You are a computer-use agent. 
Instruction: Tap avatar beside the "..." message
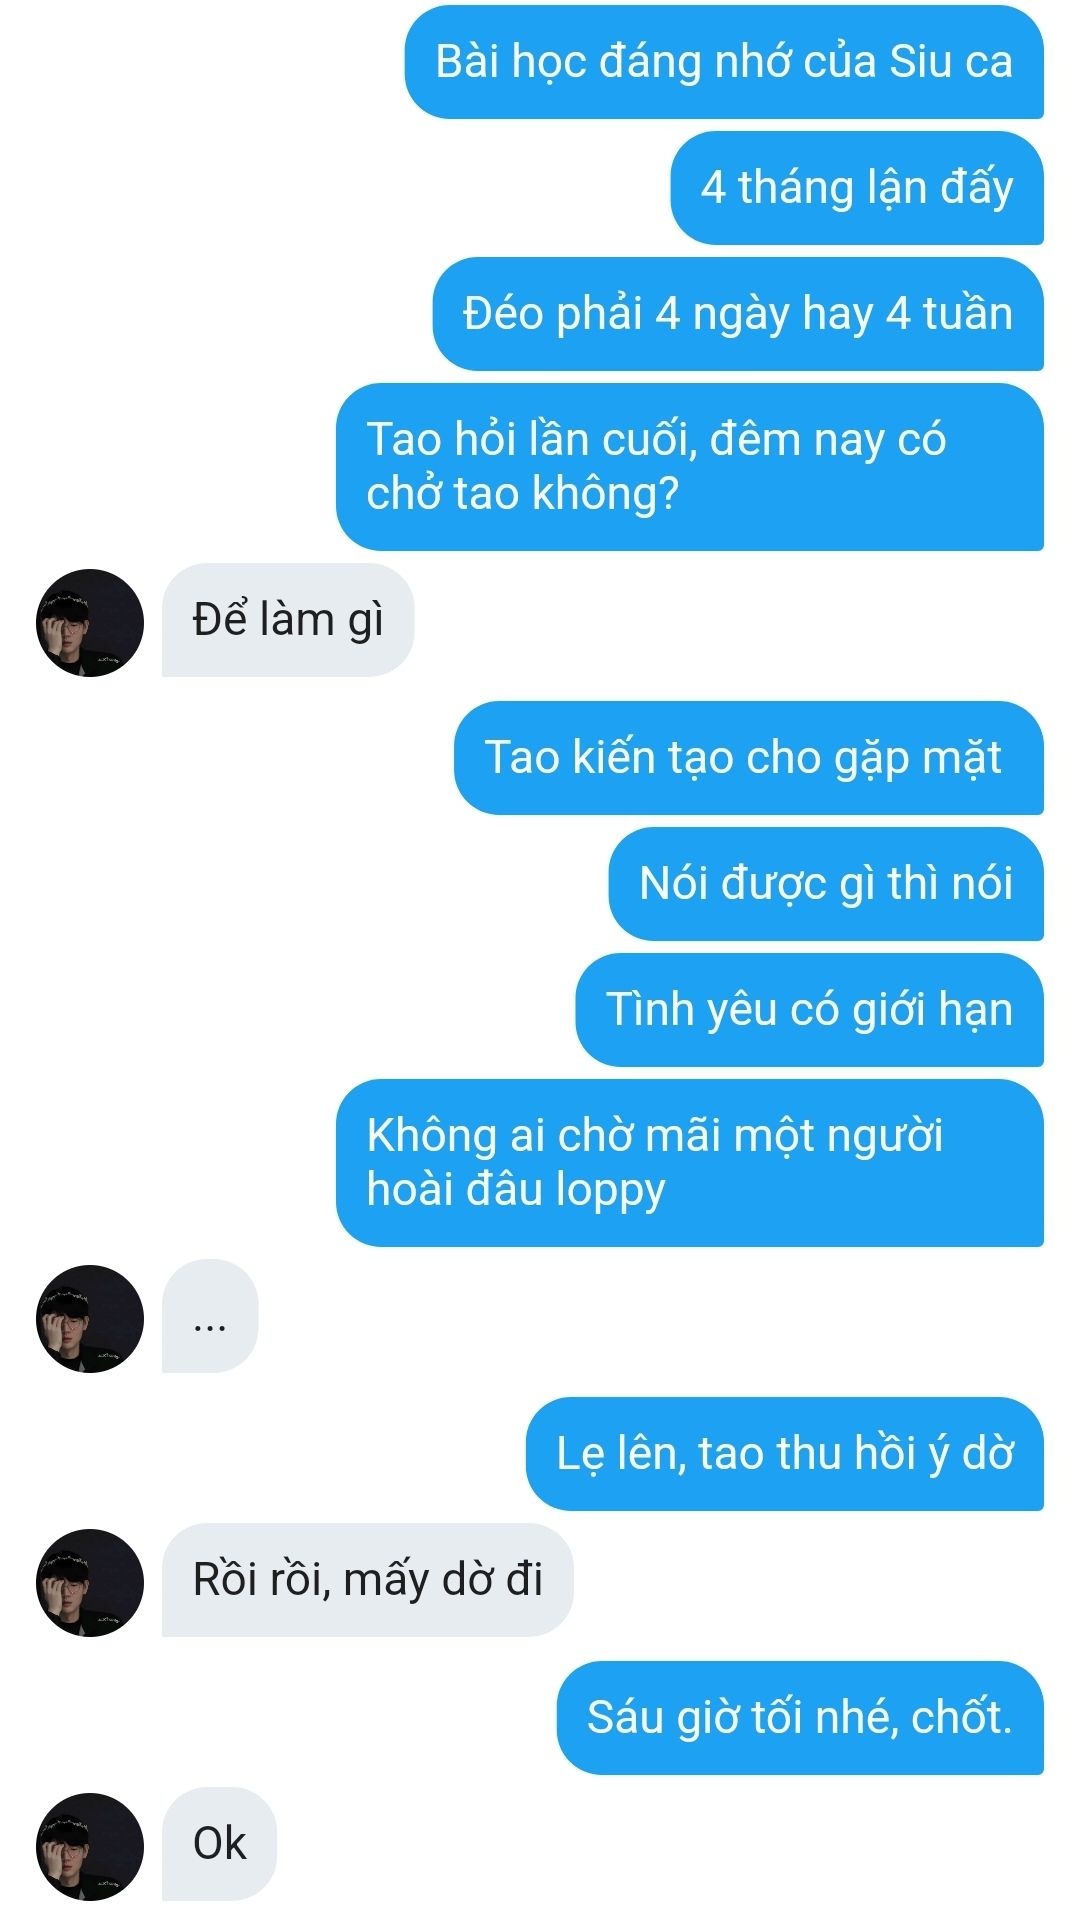pyautogui.click(x=90, y=1319)
